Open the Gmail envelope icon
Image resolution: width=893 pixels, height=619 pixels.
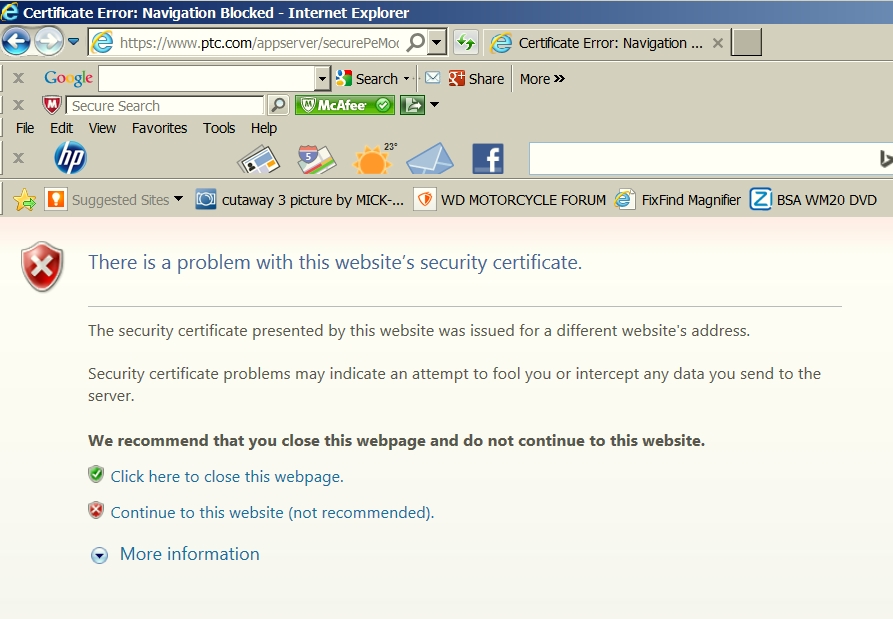[x=432, y=77]
